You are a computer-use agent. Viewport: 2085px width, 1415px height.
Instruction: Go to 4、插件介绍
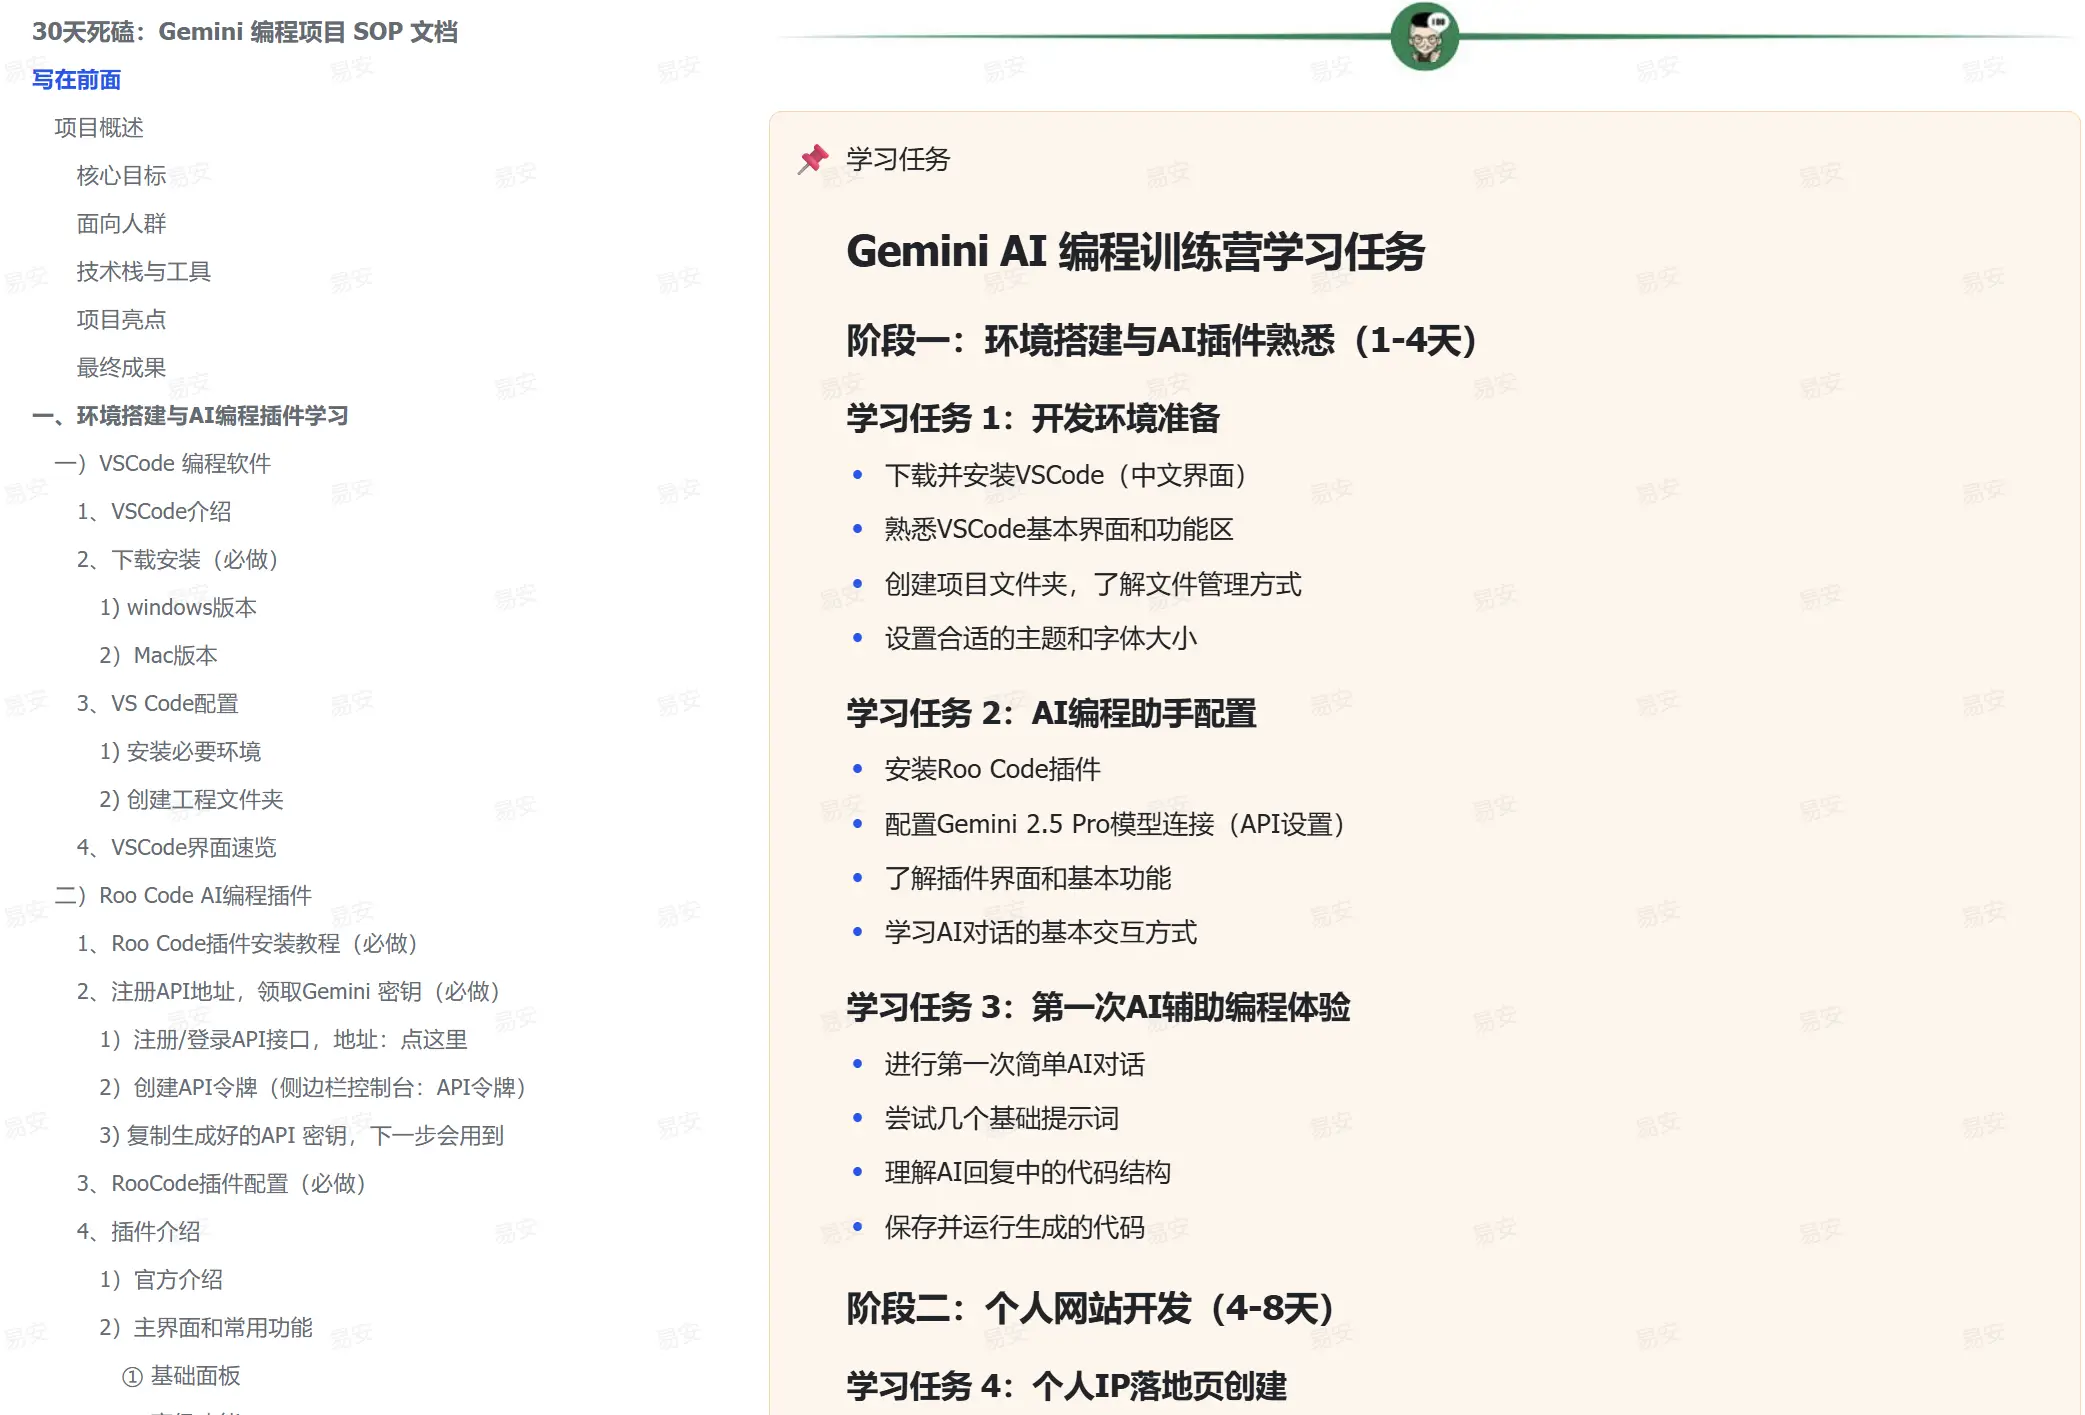click(138, 1232)
